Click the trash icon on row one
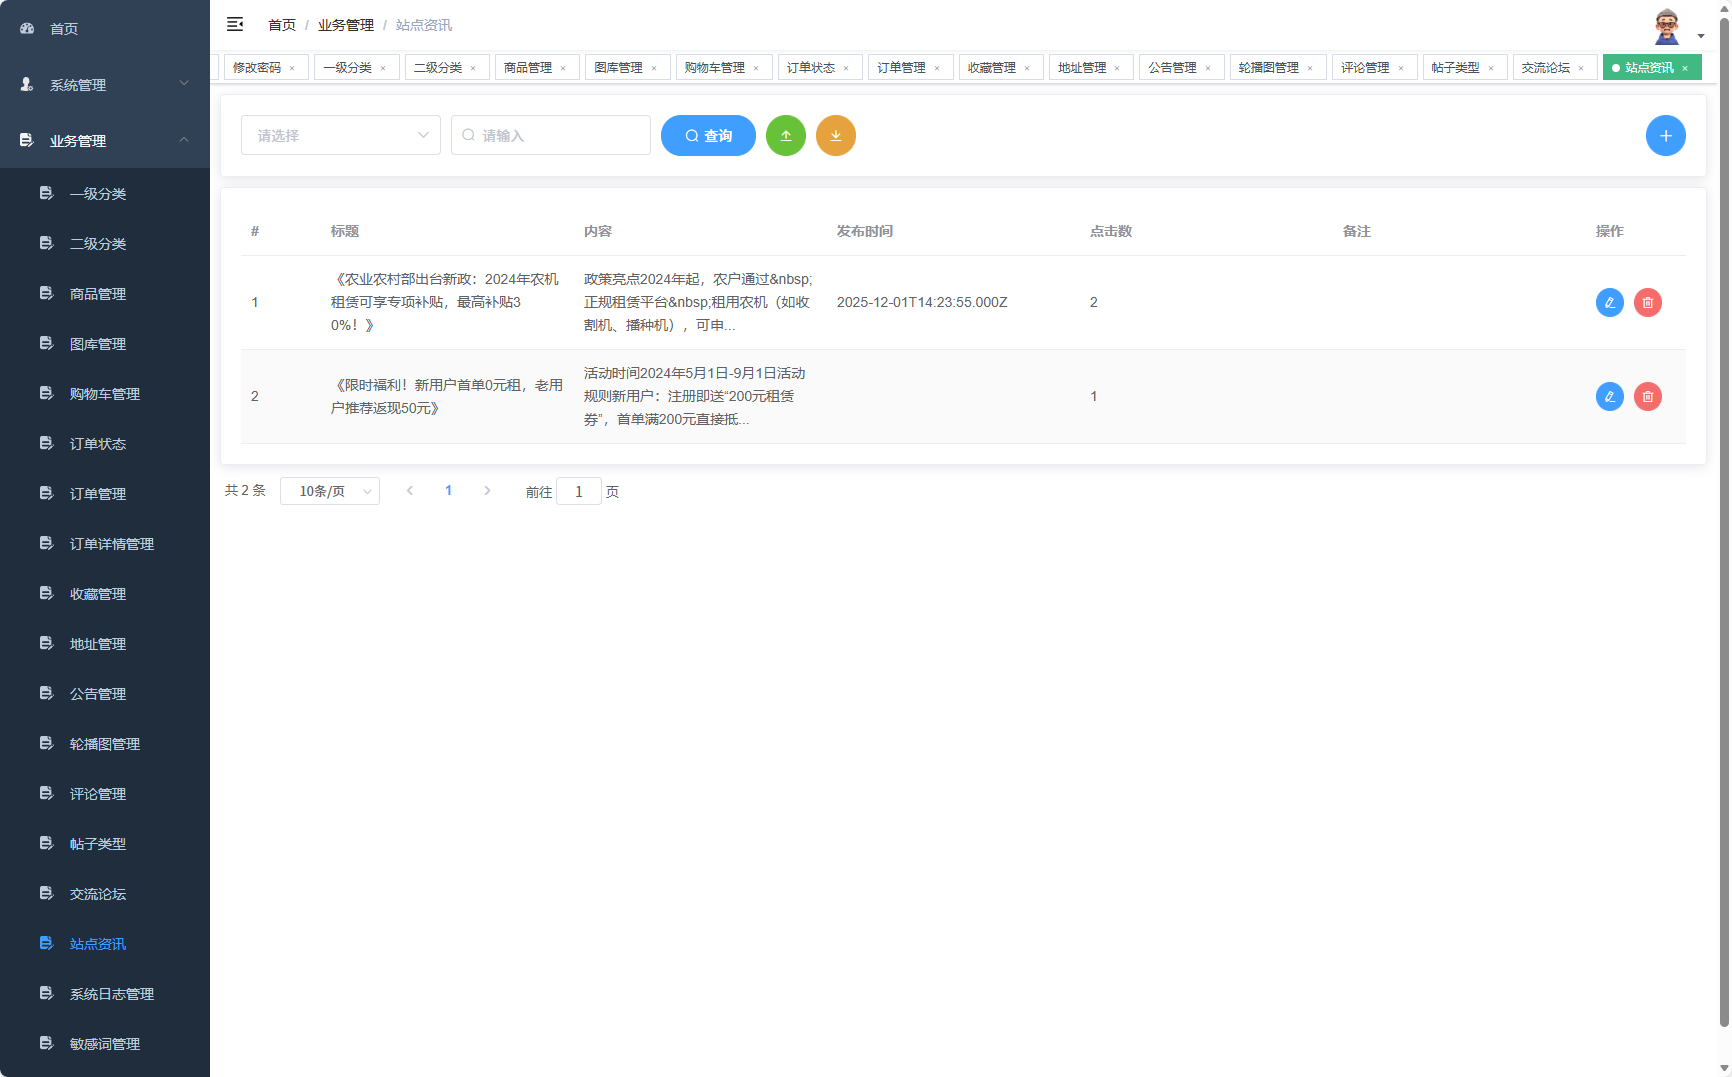The height and width of the screenshot is (1077, 1732). click(1648, 302)
